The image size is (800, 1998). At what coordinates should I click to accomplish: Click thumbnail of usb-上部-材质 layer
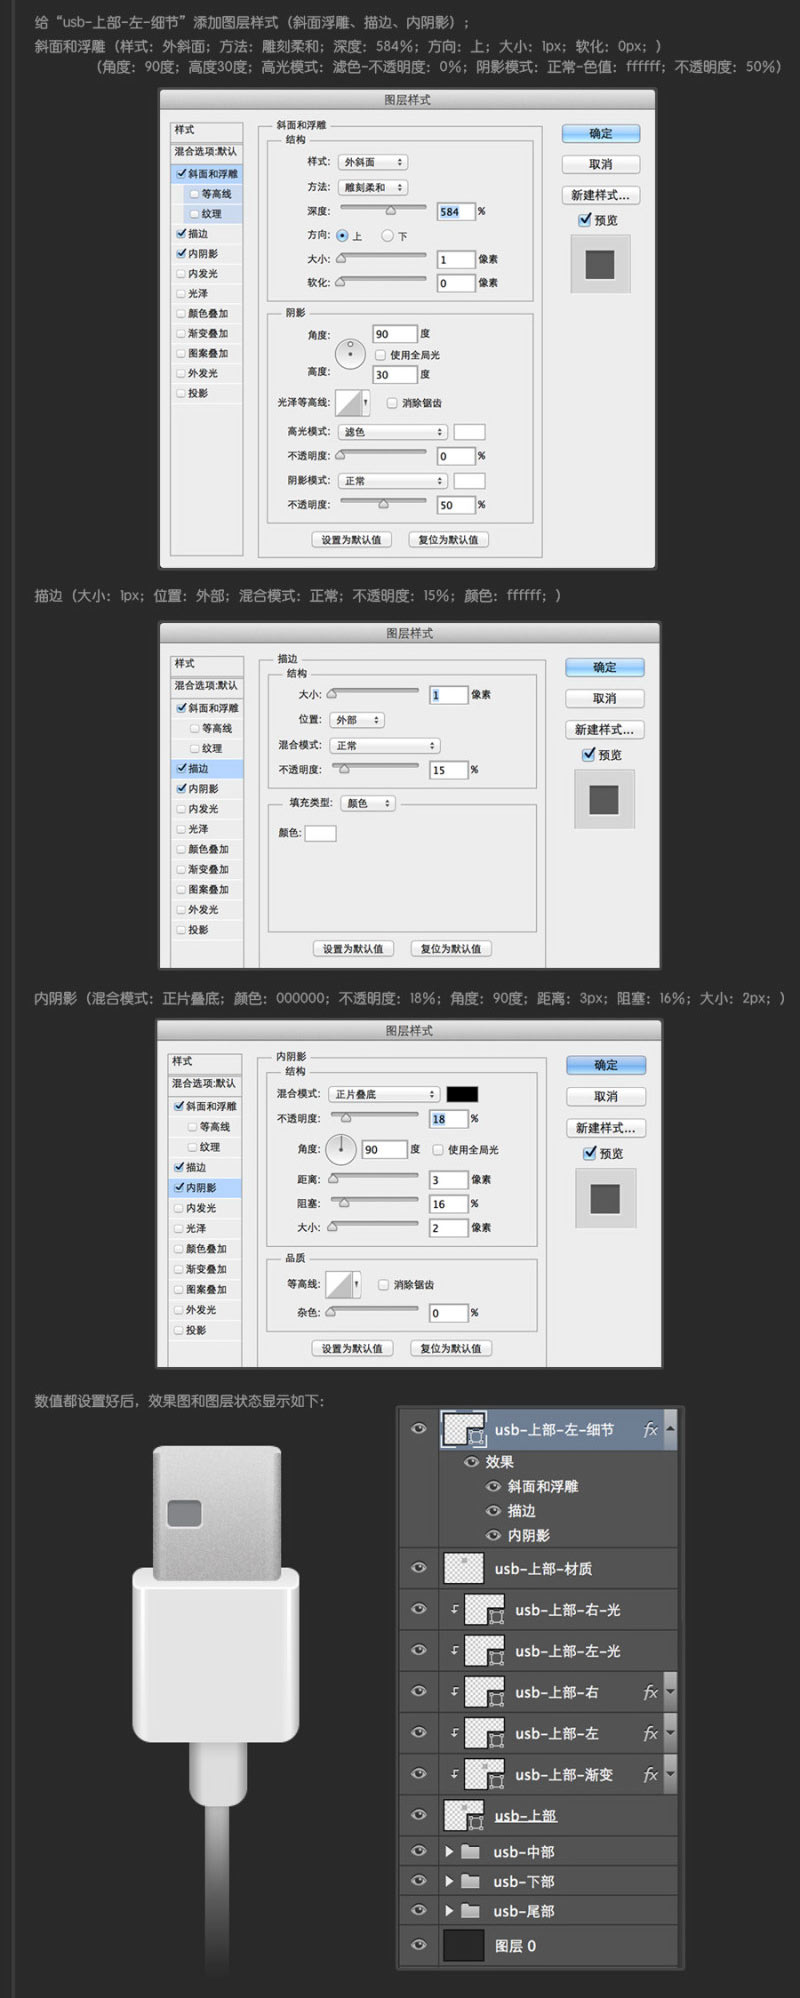464,1569
